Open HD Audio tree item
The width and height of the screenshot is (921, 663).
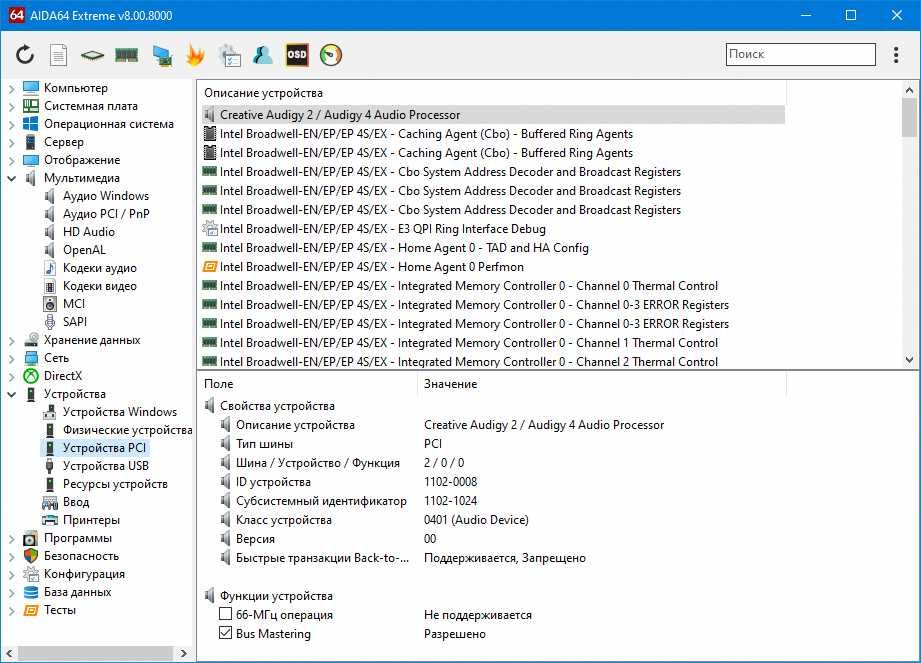tap(89, 232)
